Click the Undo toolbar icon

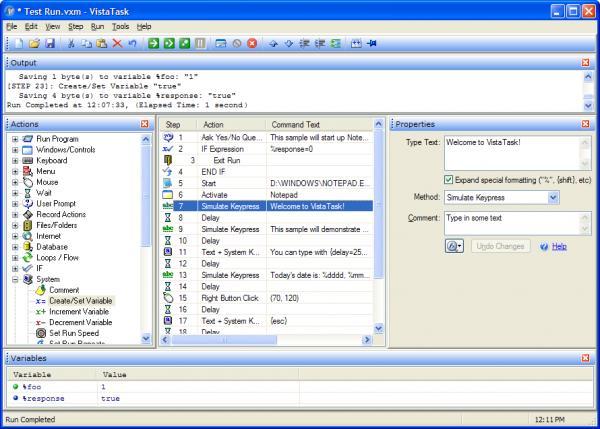coord(133,44)
